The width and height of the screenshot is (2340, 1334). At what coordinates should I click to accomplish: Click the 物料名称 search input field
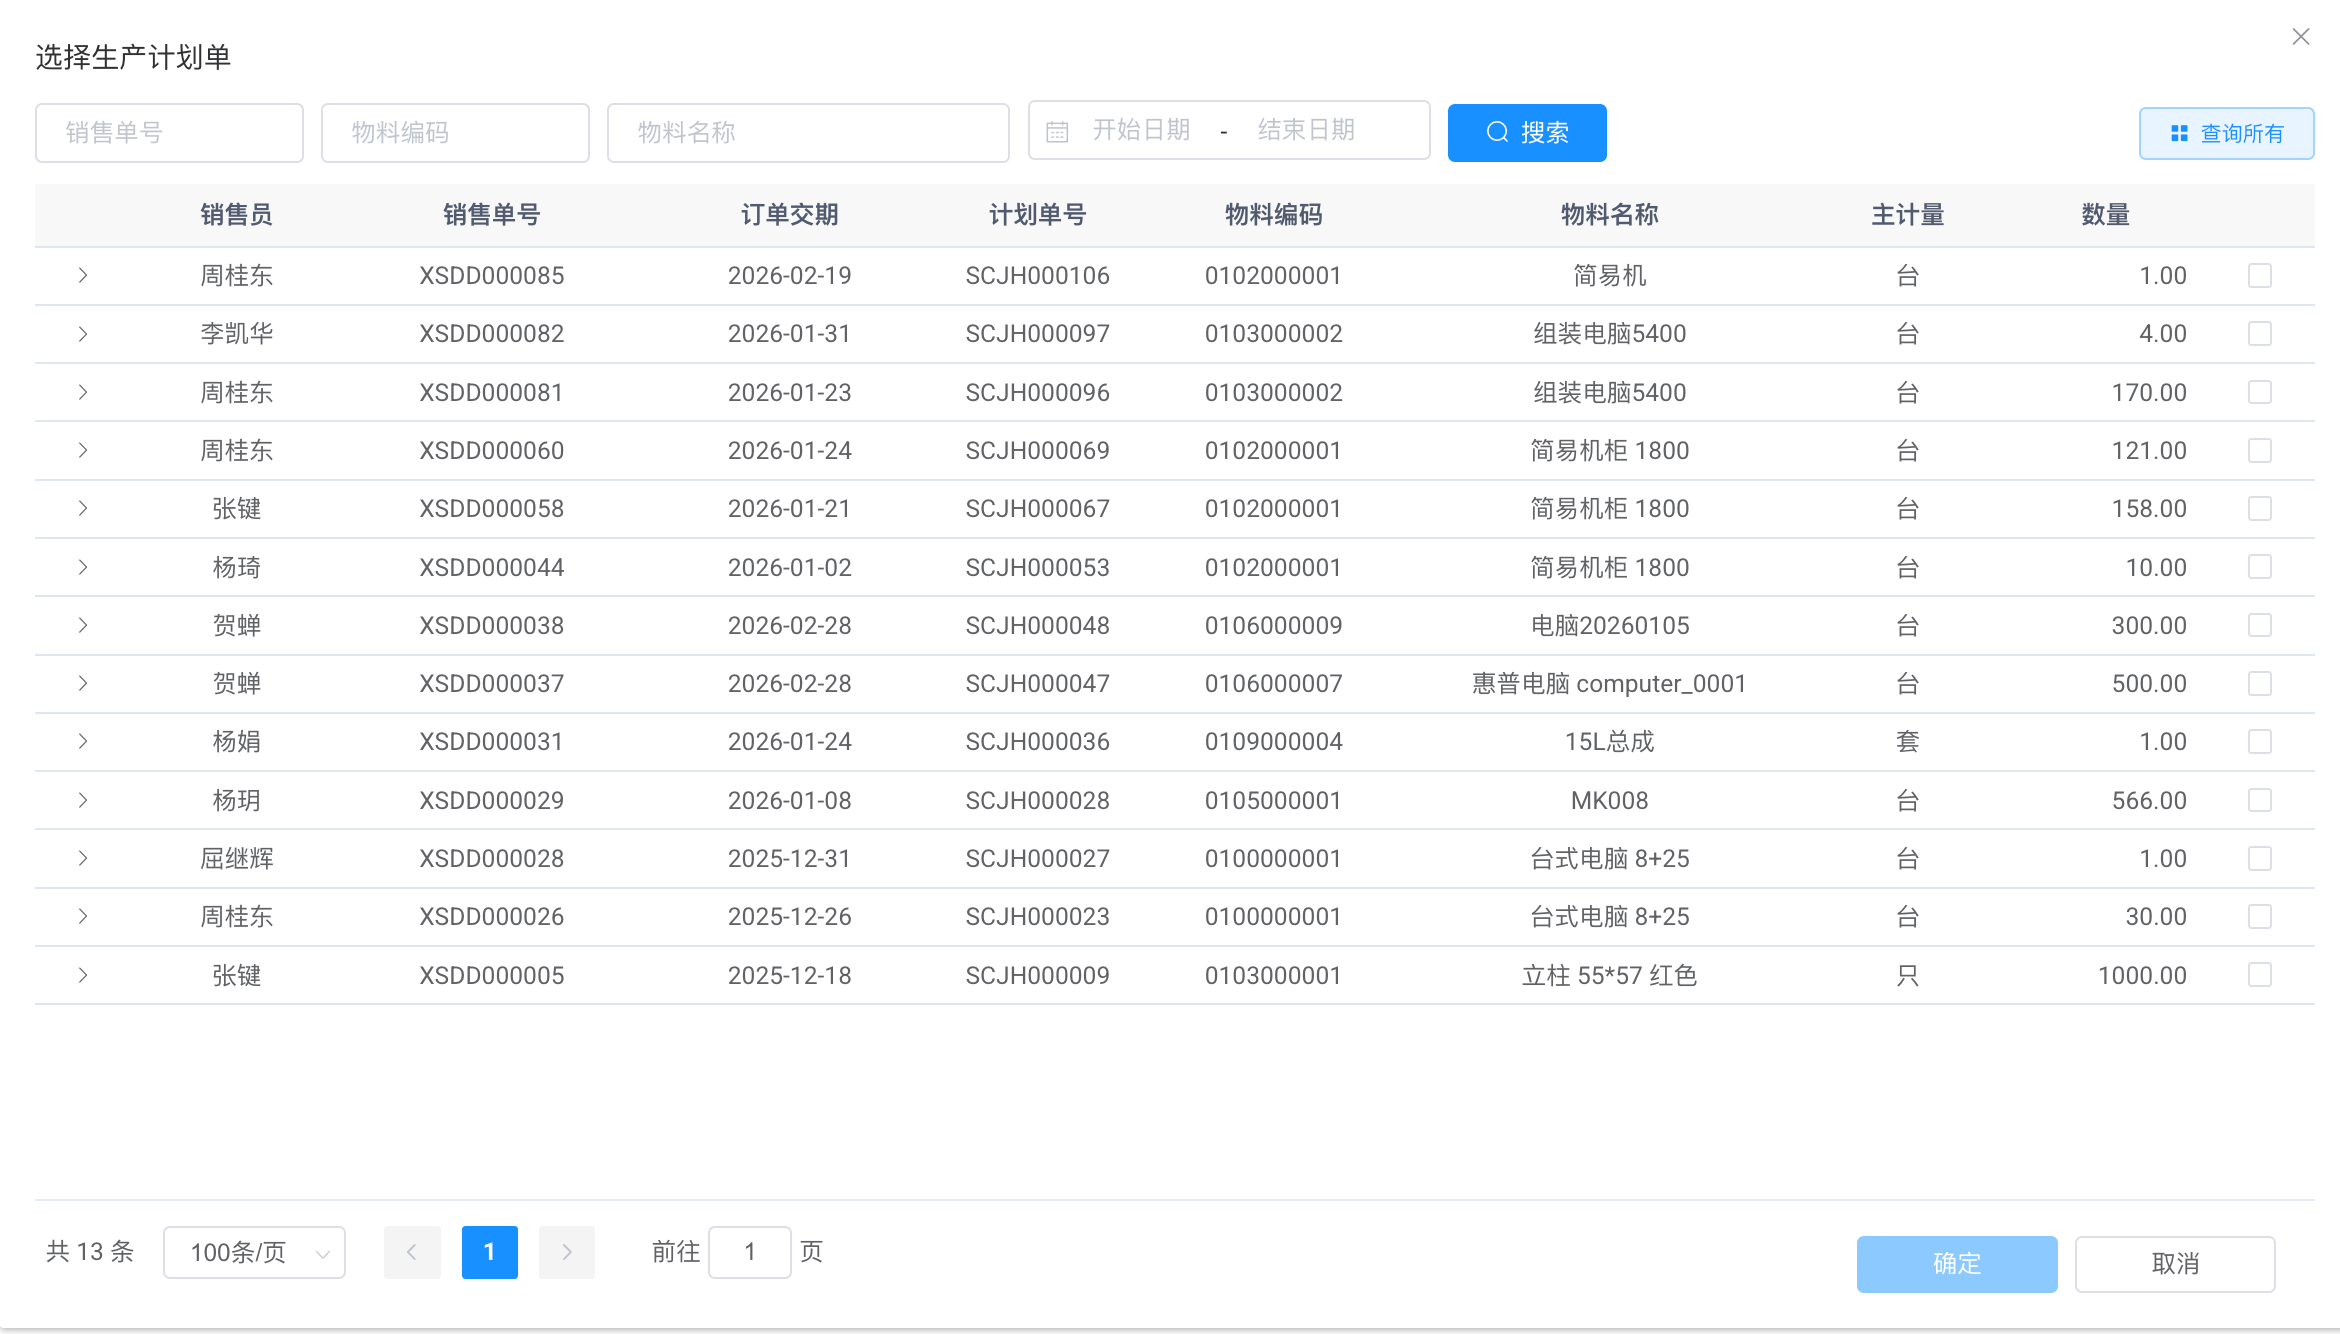tap(807, 132)
